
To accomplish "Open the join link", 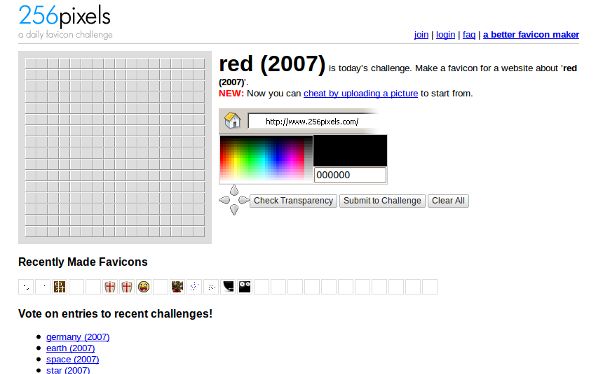I will tap(421, 35).
